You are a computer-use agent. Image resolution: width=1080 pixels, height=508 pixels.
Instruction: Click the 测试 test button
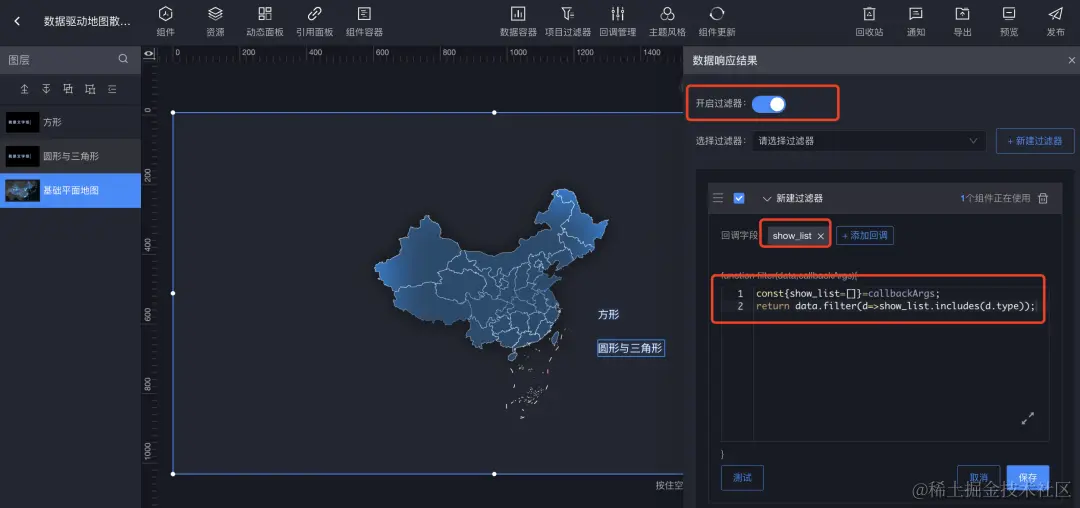[x=742, y=478]
